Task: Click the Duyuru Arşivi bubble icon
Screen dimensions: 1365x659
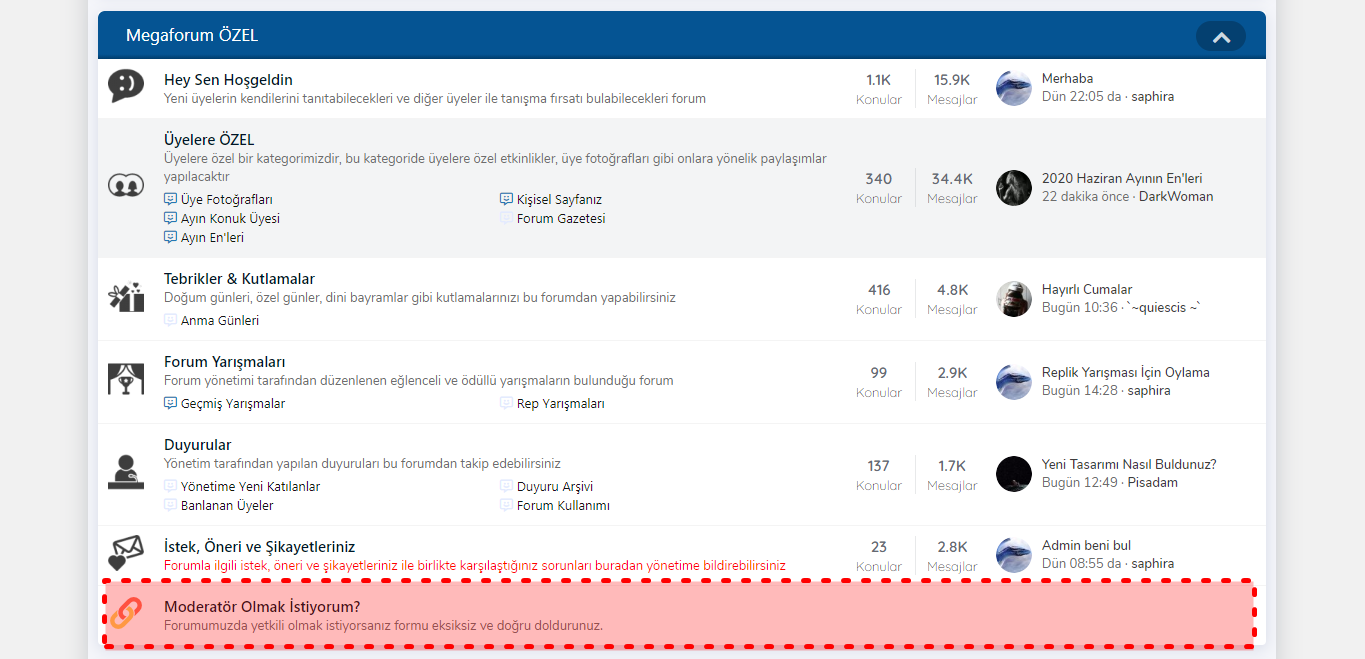Action: [x=506, y=486]
